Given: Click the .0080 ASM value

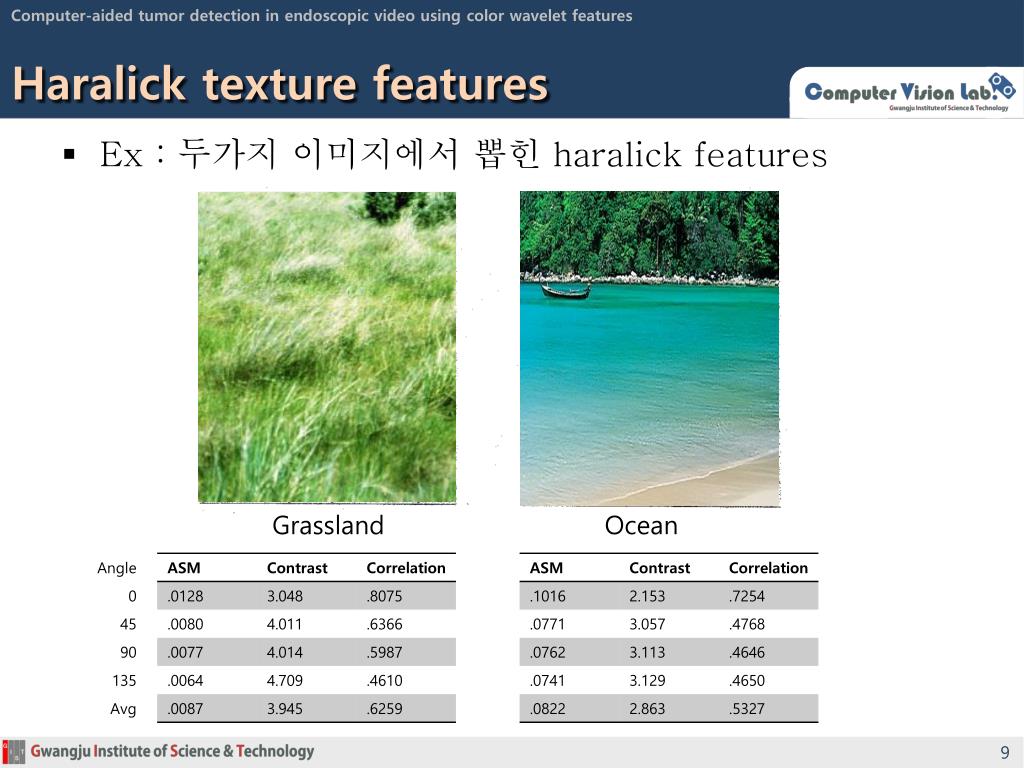Looking at the screenshot, I should coord(185,624).
